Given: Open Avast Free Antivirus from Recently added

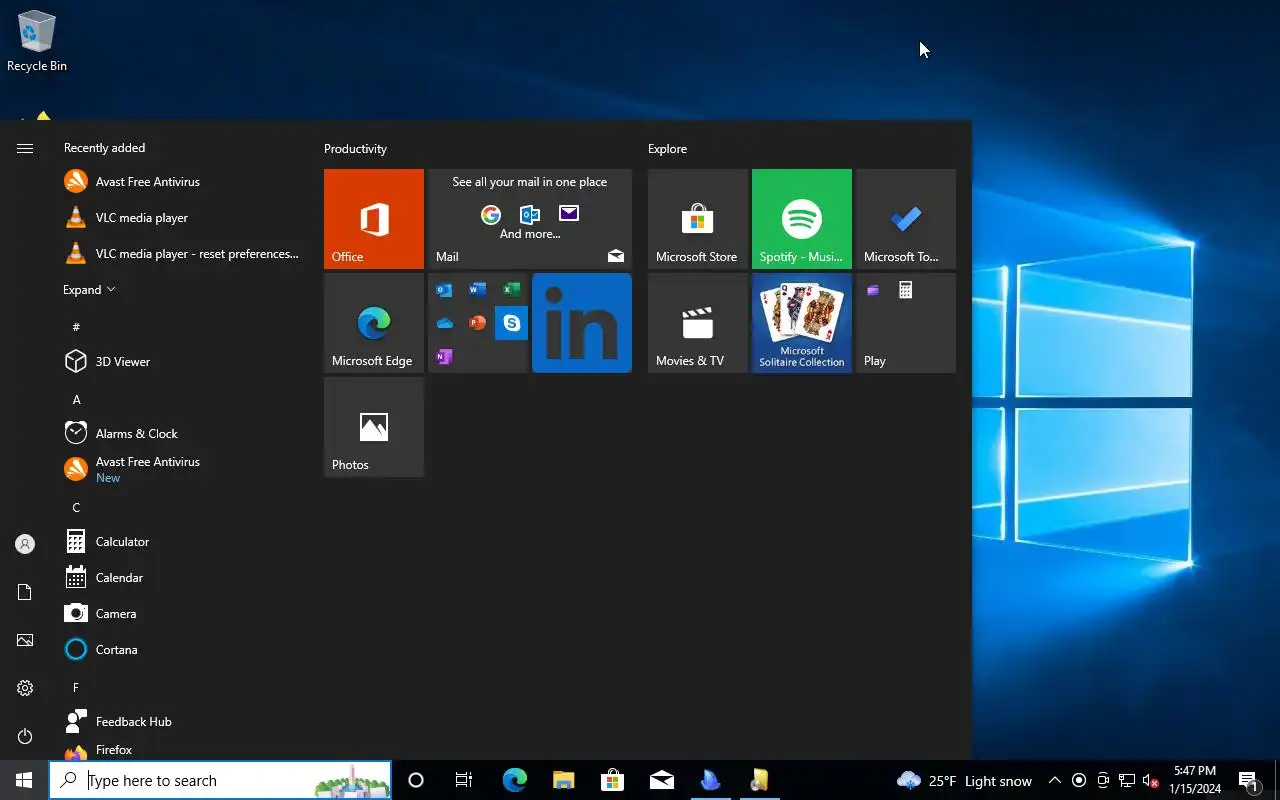Looking at the screenshot, I should tap(182, 182).
